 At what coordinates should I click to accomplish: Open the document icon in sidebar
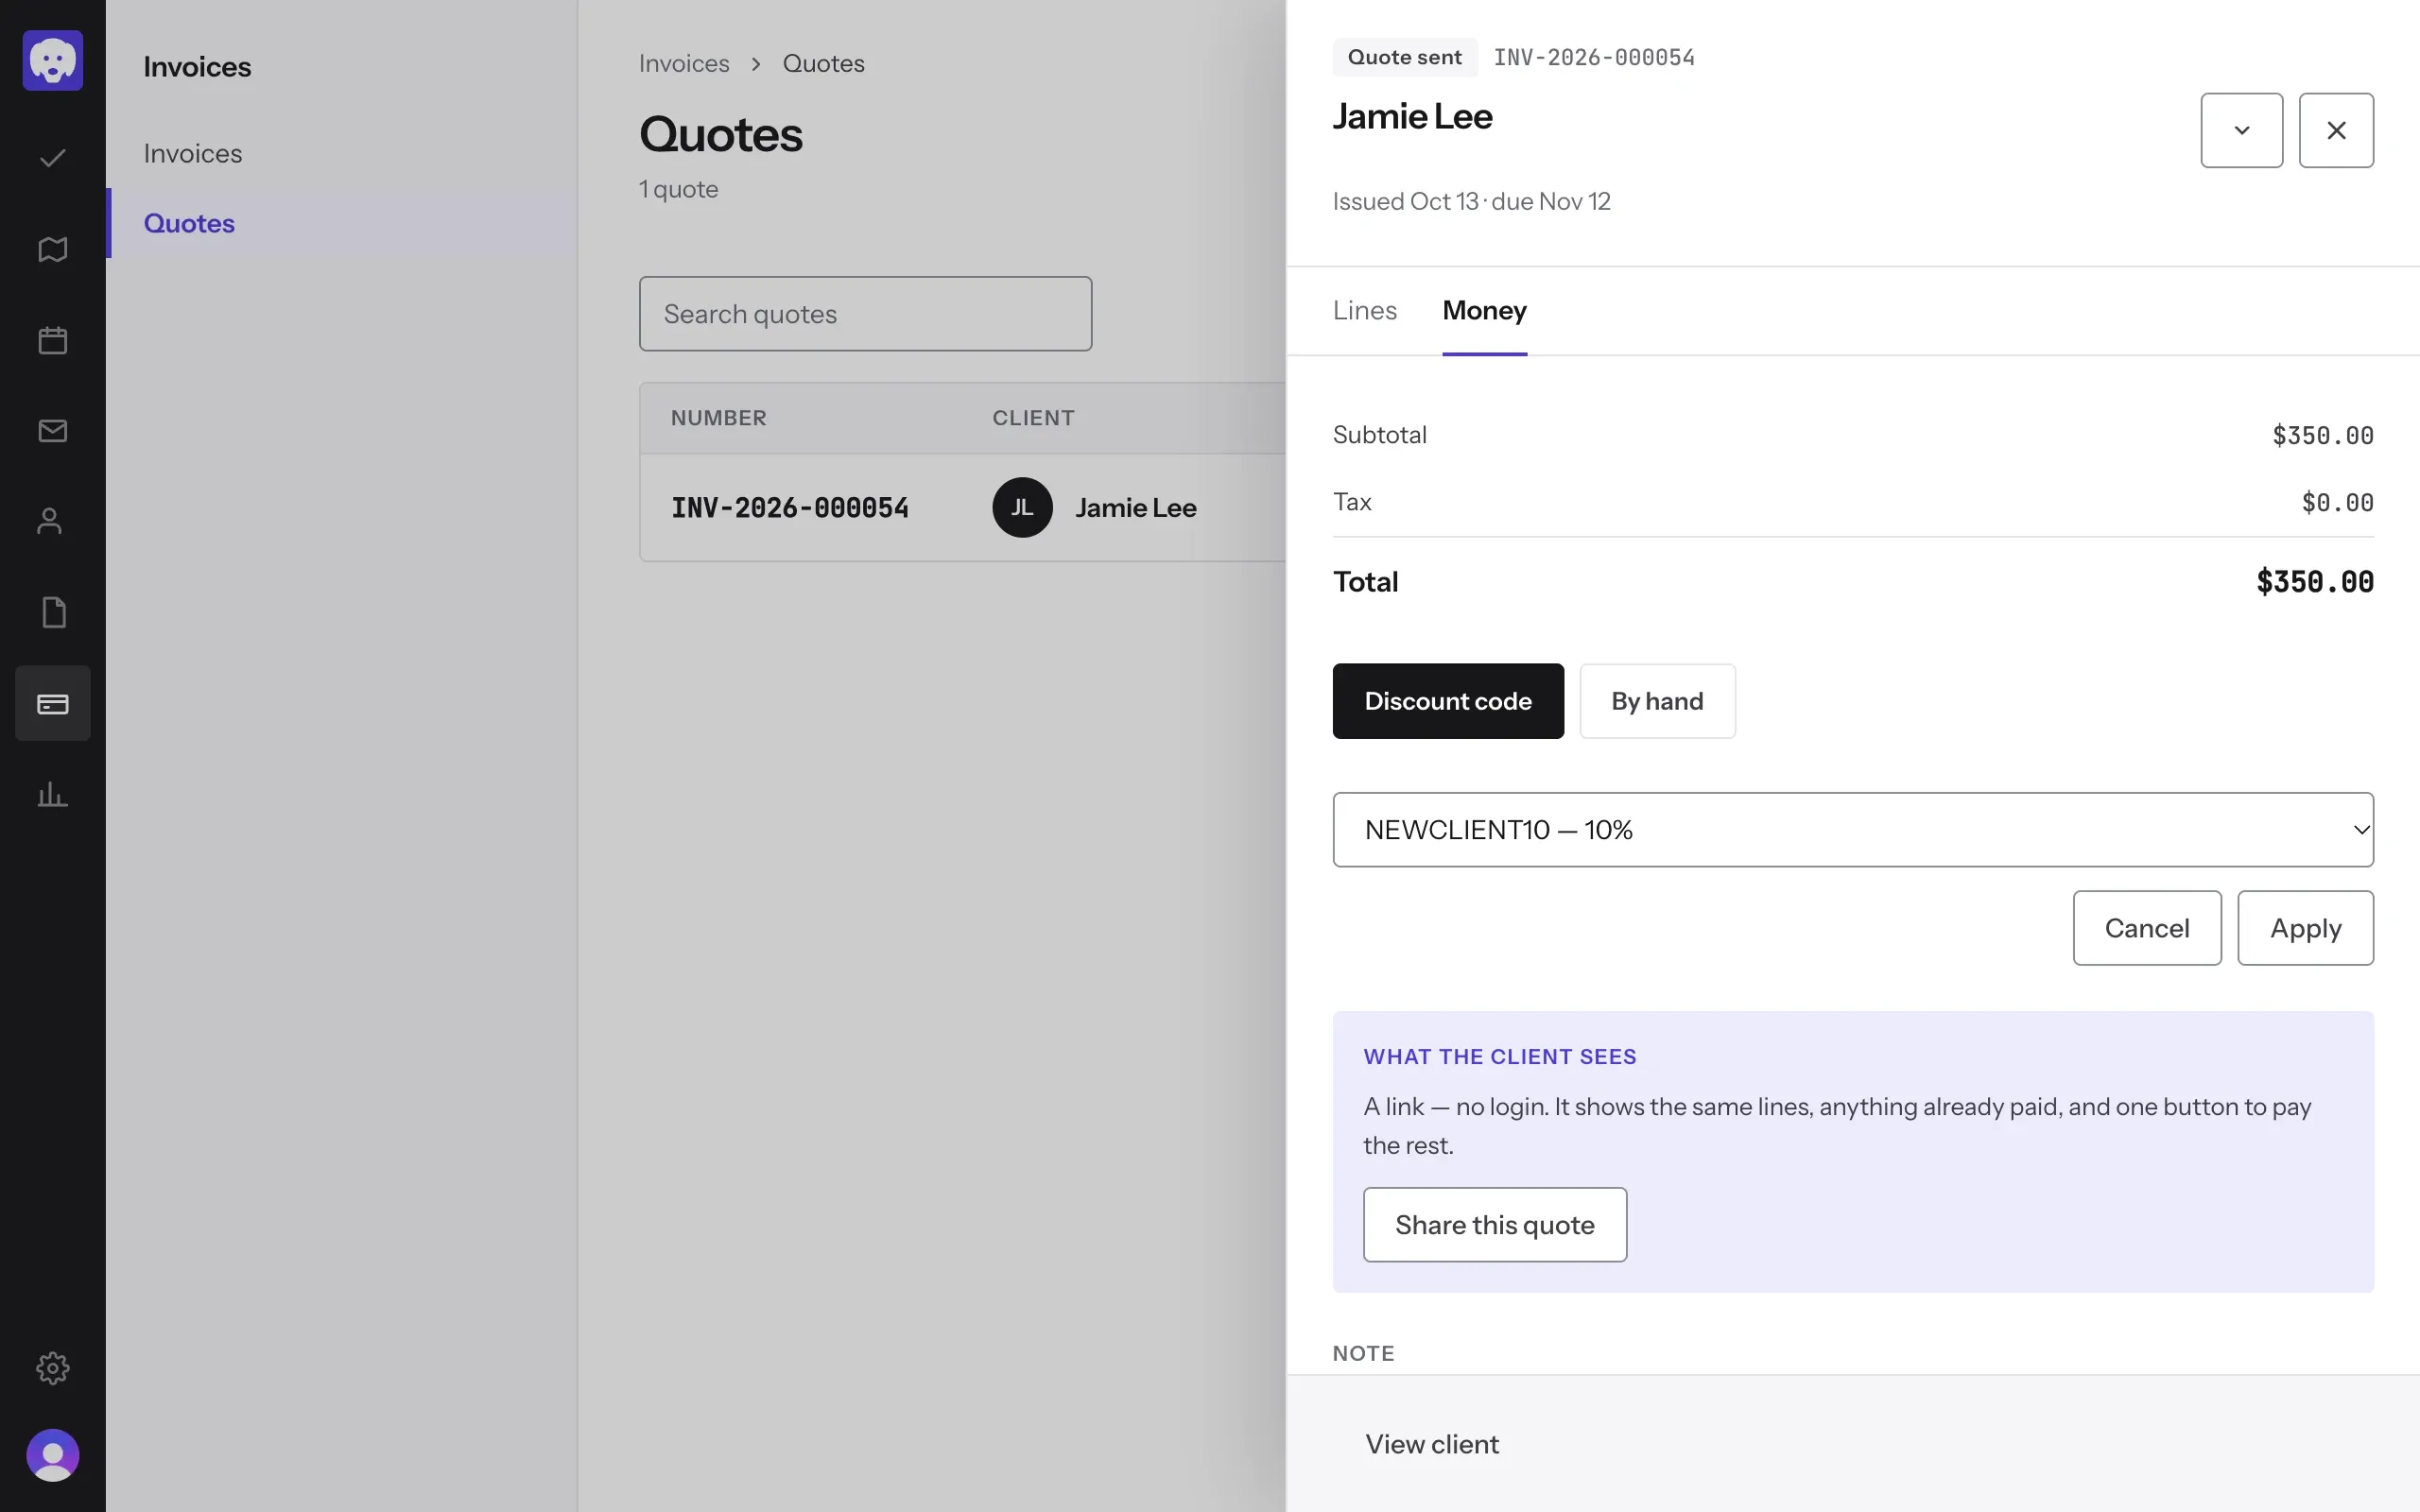point(53,612)
